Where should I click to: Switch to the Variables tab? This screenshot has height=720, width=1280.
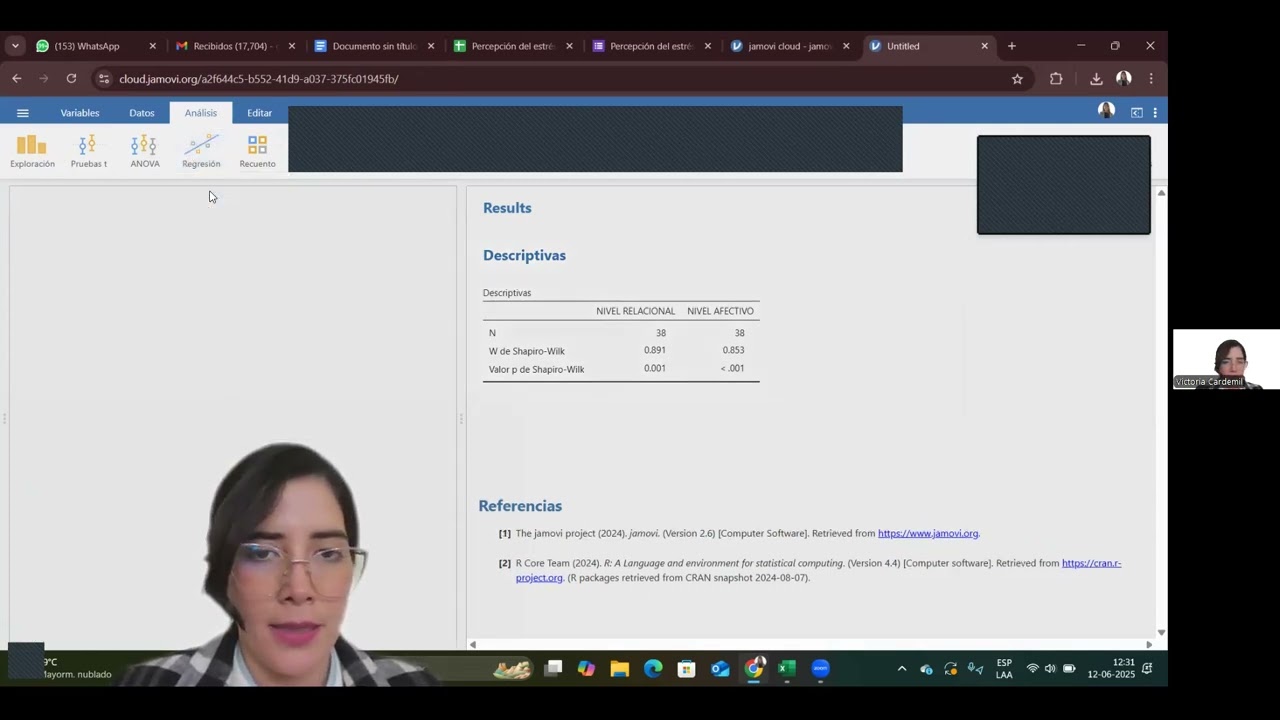click(80, 113)
